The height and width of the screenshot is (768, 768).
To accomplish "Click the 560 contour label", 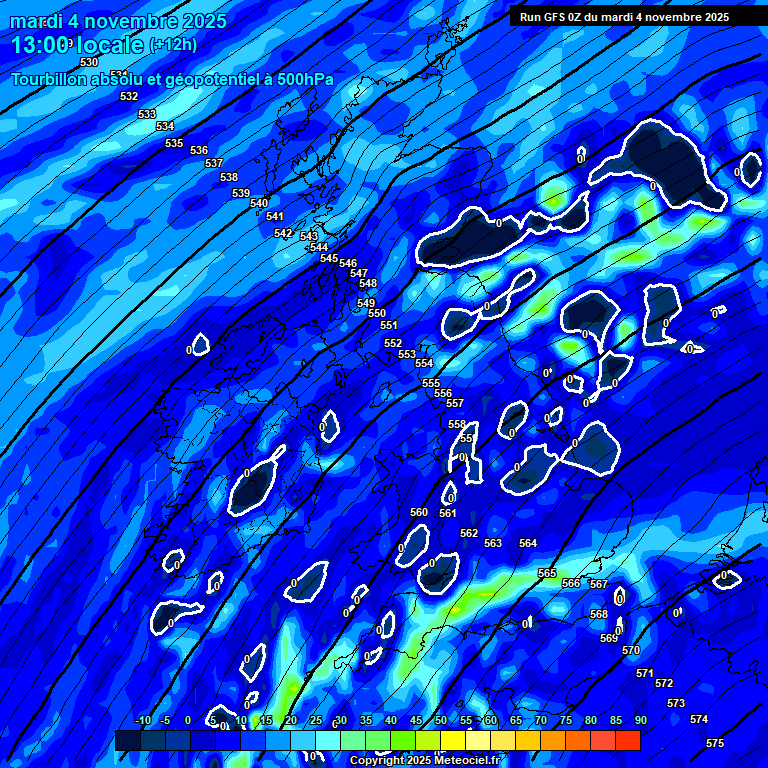I will (x=419, y=512).
